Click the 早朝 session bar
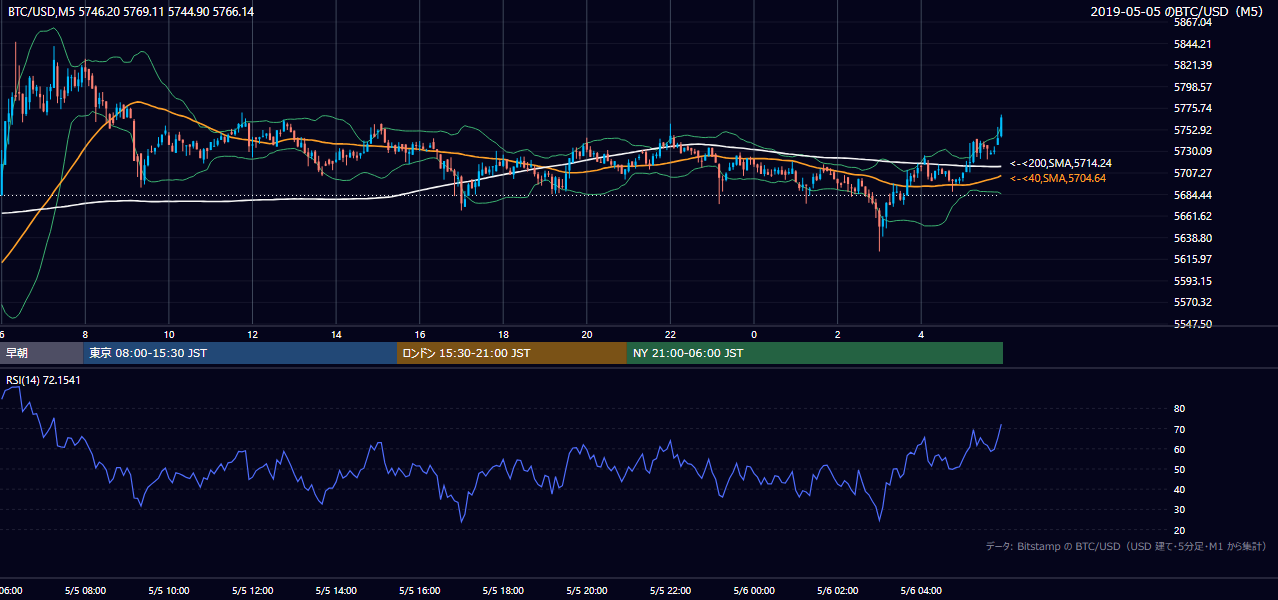Viewport: 1278px width, 600px height. coord(42,353)
